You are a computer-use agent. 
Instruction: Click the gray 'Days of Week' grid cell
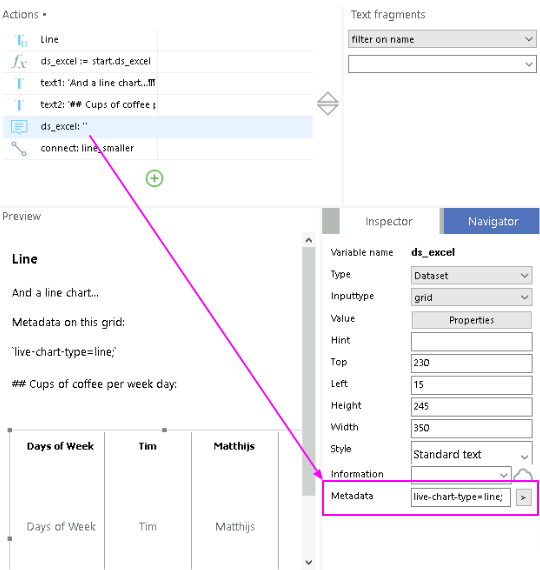tap(61, 527)
